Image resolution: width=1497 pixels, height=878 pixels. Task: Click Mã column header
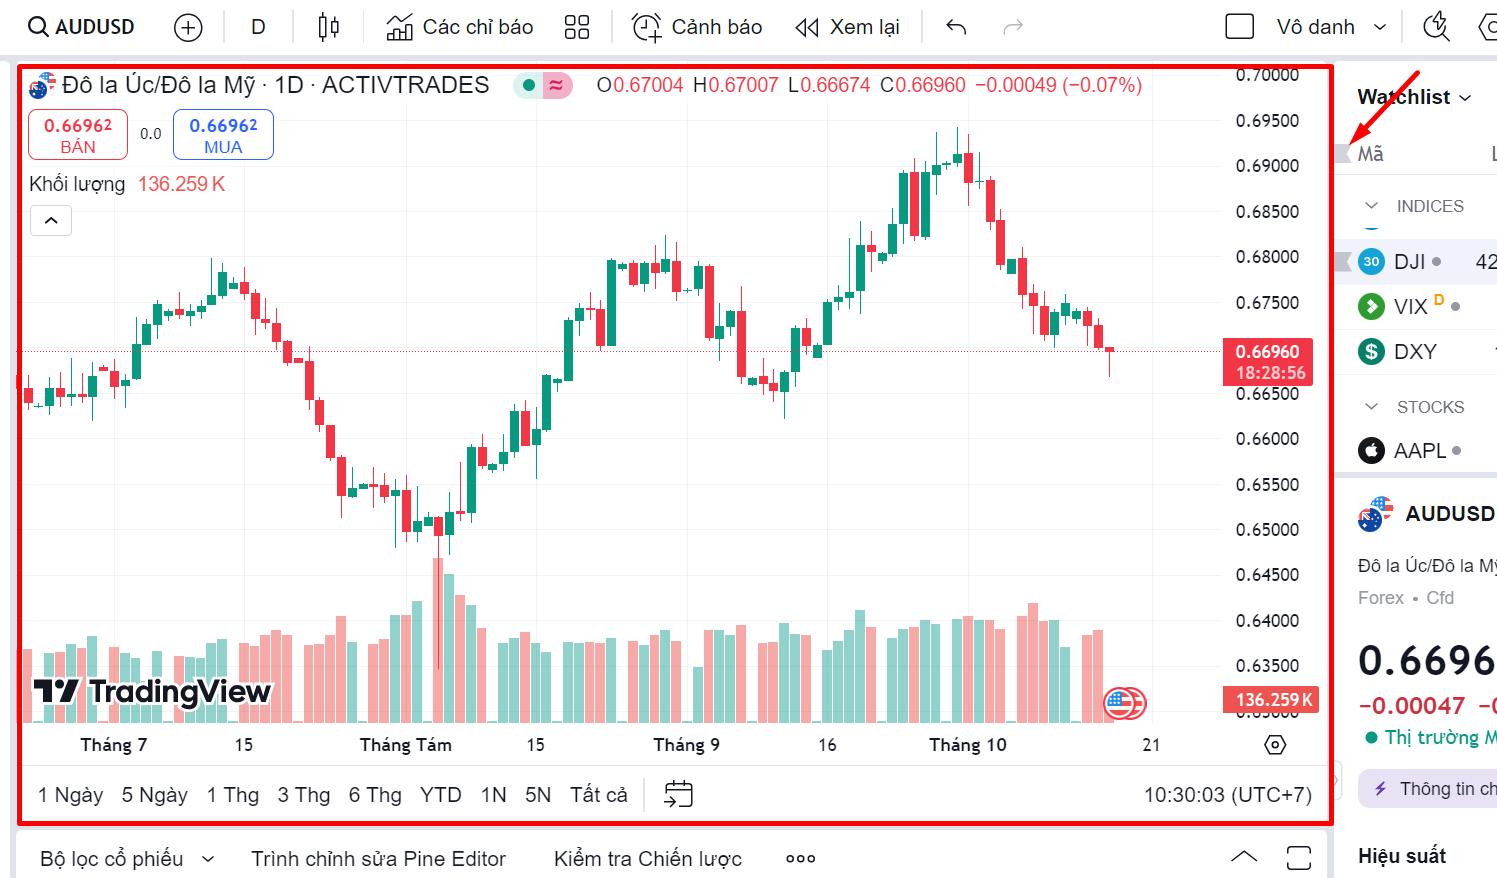click(x=1370, y=154)
